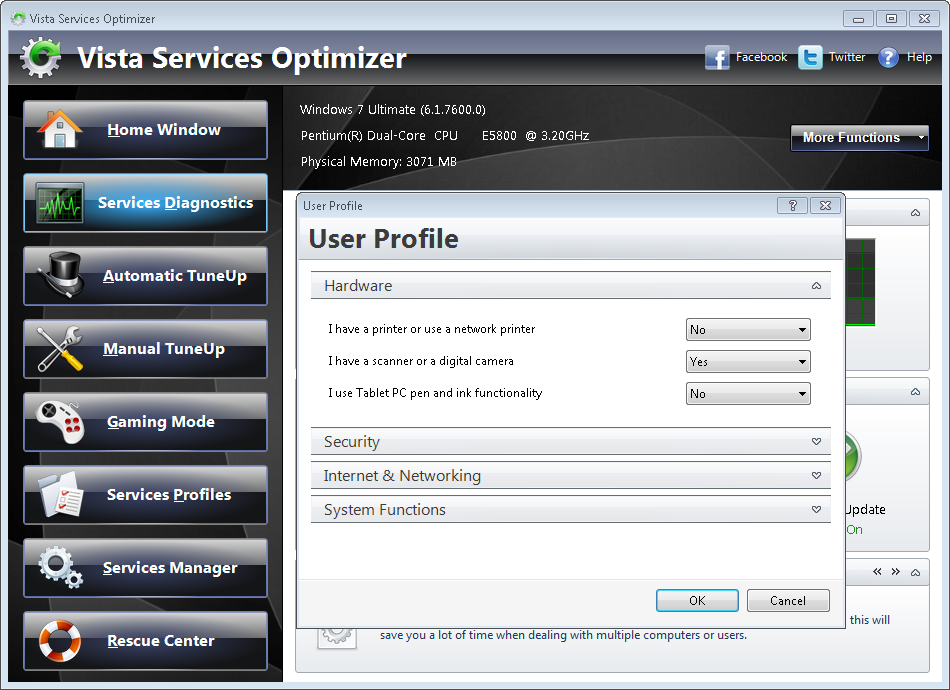Open printer or network printer dropdown

748,330
